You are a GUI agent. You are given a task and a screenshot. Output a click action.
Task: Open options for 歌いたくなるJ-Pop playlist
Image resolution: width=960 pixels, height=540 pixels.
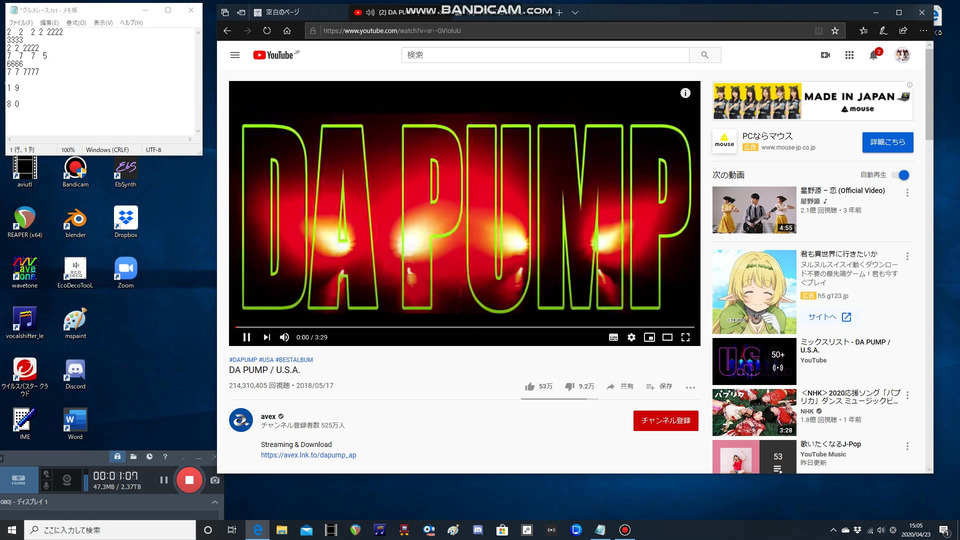(907, 447)
